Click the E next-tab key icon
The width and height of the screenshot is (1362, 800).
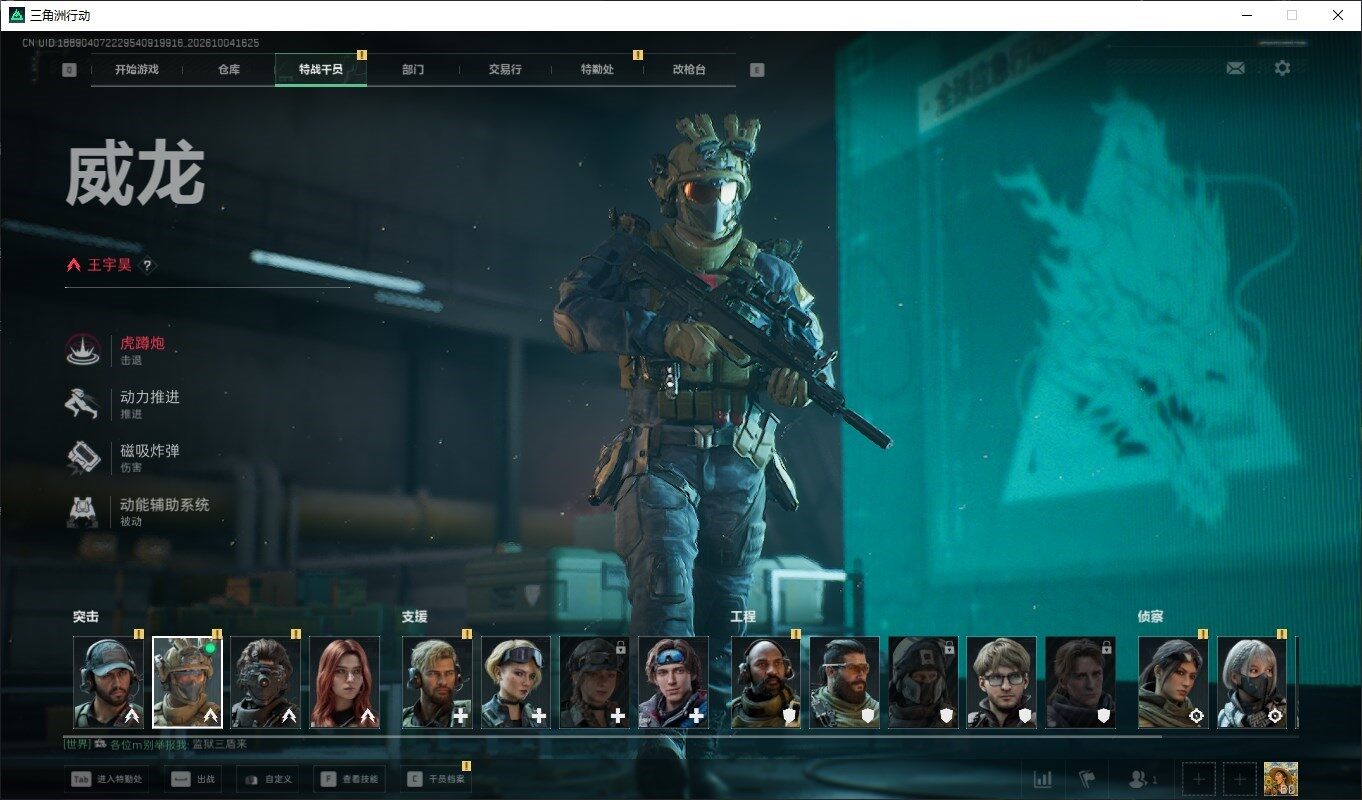[x=757, y=70]
